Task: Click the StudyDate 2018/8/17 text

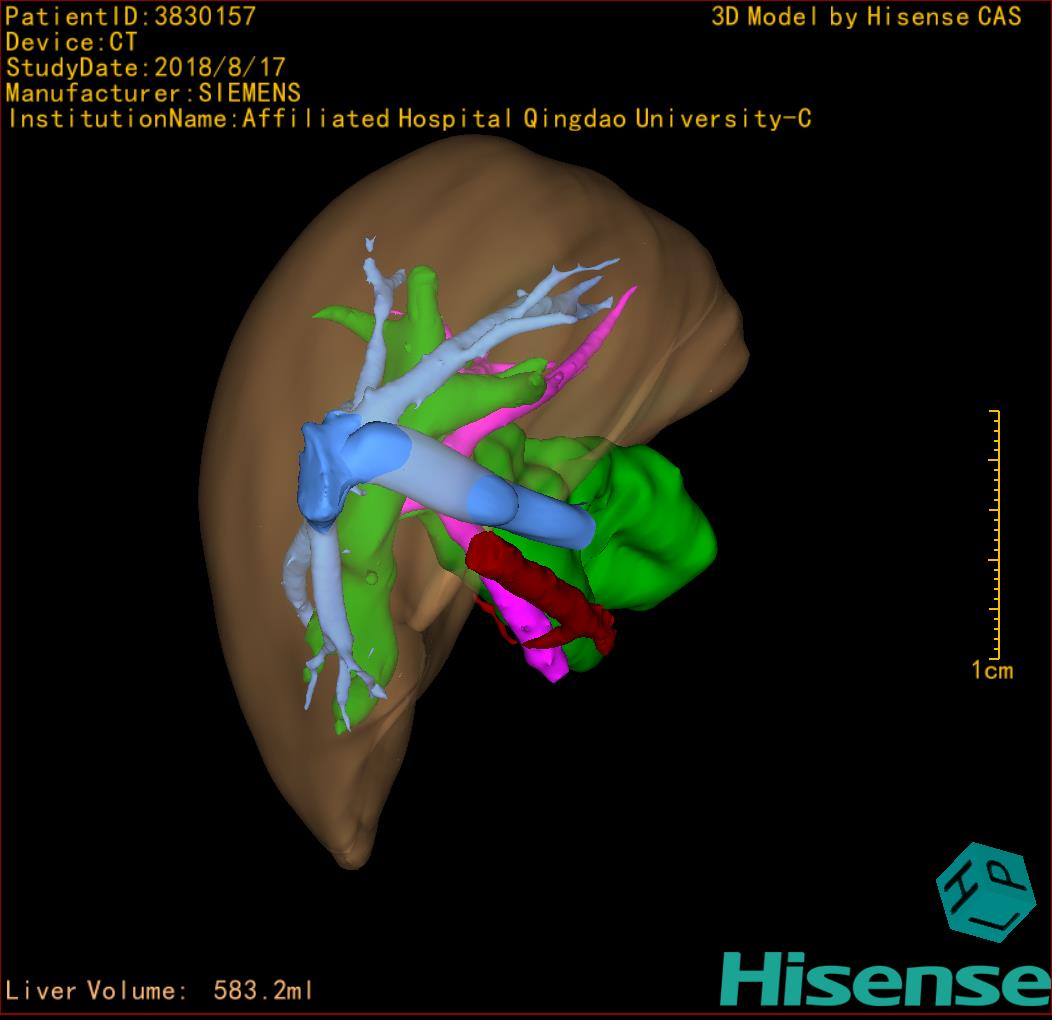Action: [x=146, y=68]
